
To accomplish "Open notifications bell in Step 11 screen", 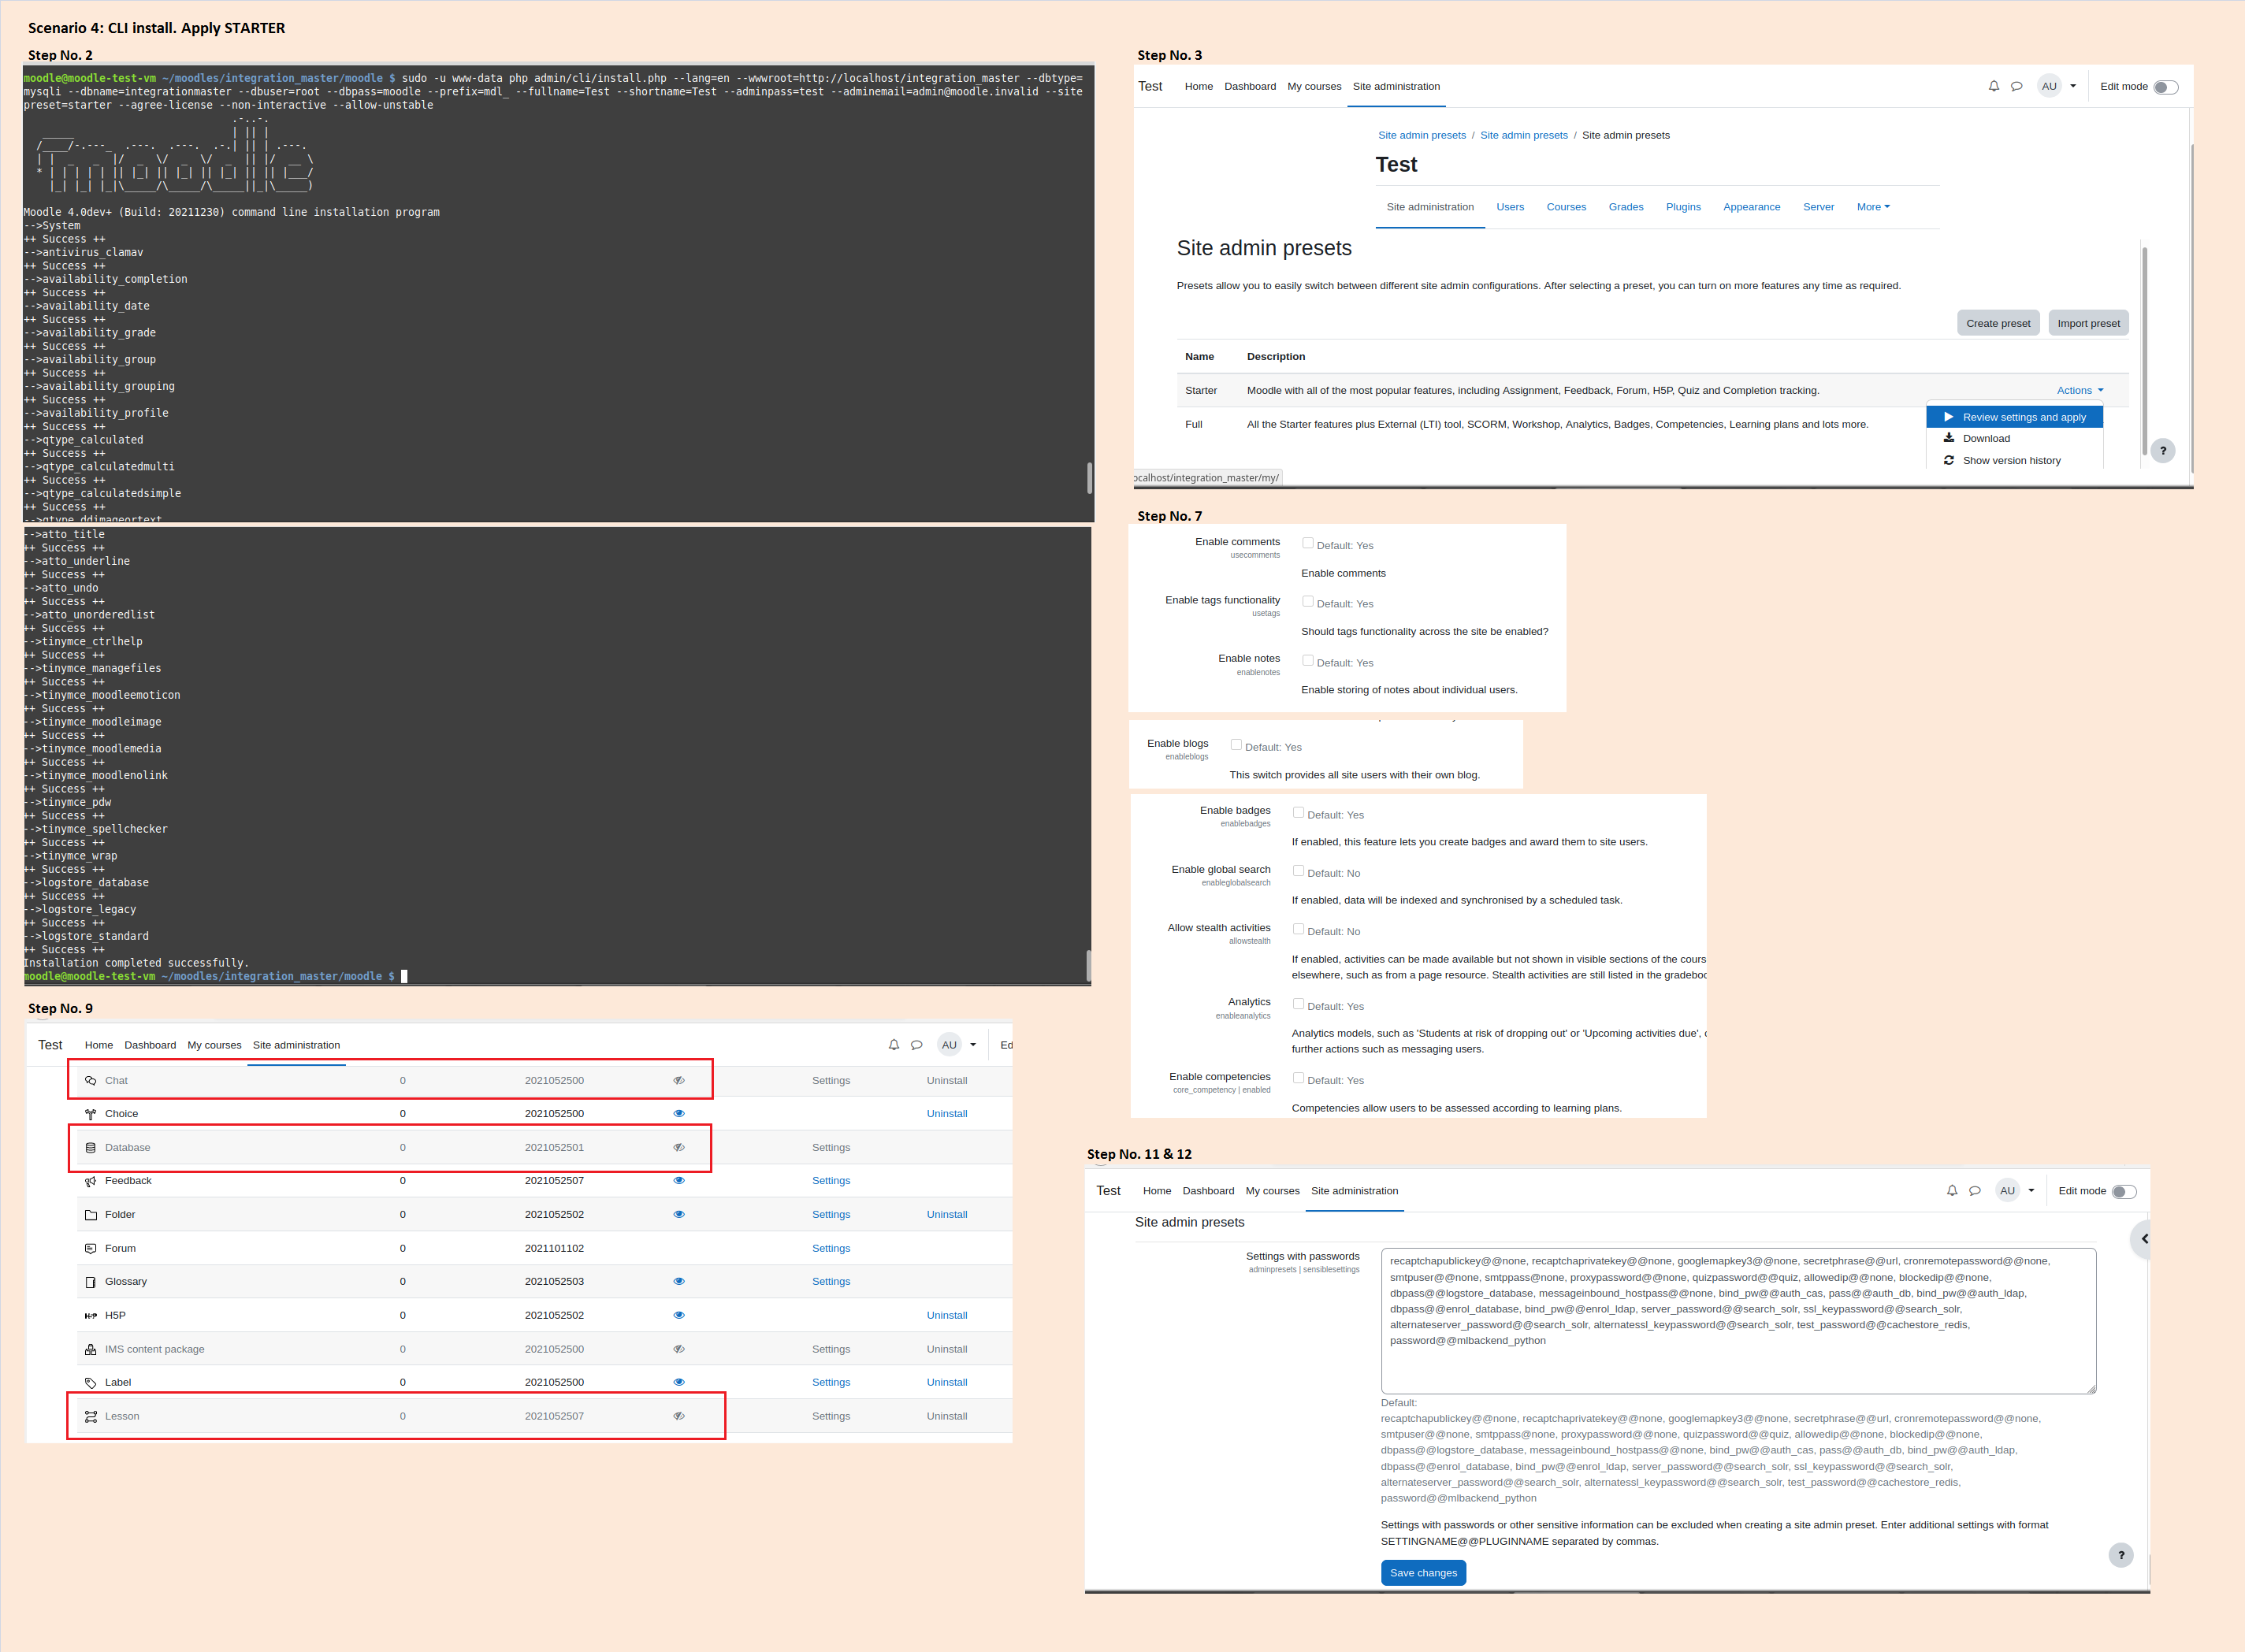I will (x=1952, y=1191).
